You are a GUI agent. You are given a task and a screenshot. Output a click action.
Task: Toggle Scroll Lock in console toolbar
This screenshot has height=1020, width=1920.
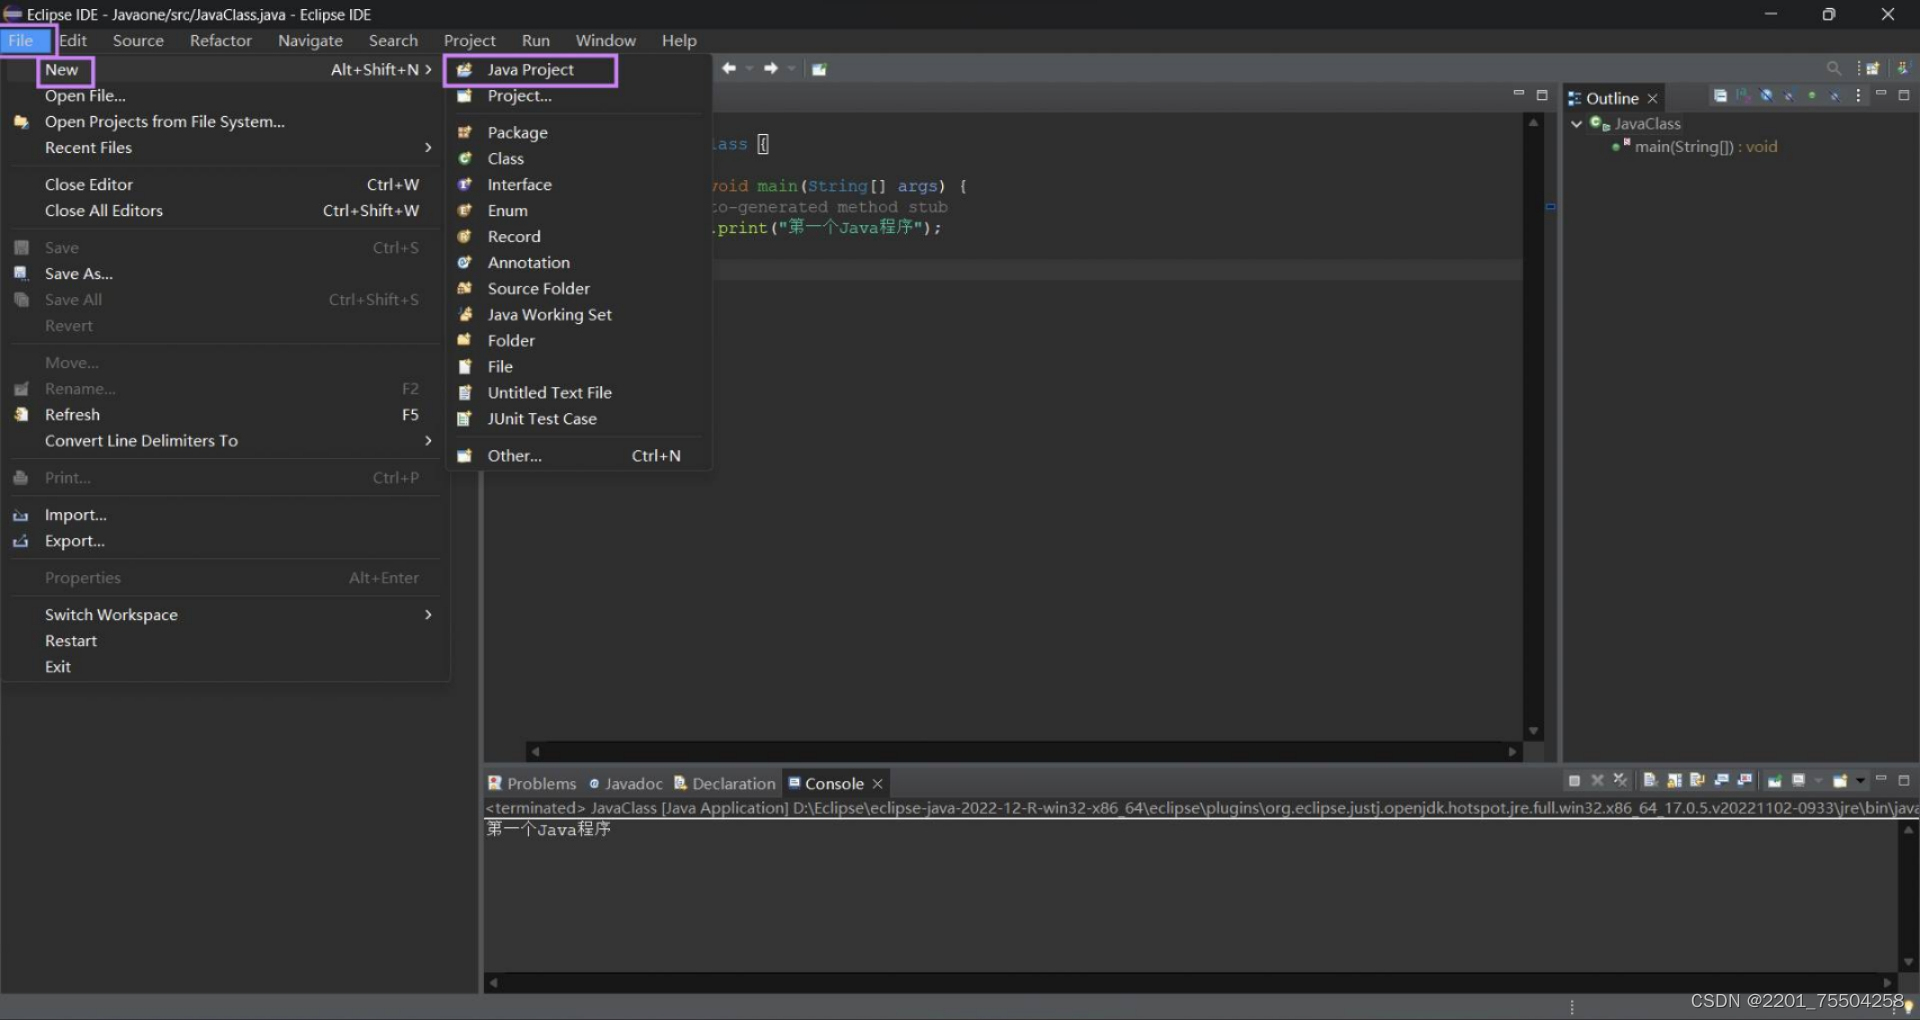(x=1674, y=780)
